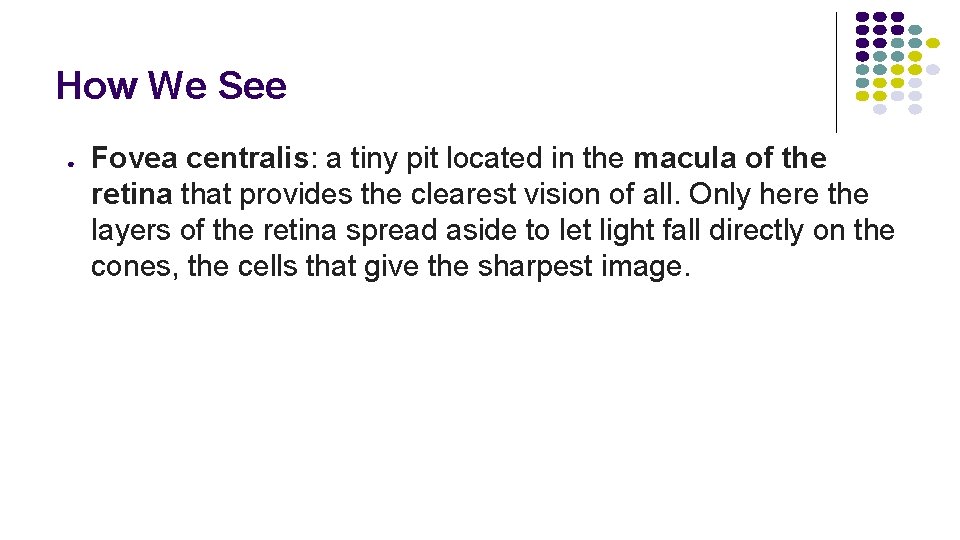
Task: Click the small bullet point before Fovea
Action: pyautogui.click(x=71, y=164)
